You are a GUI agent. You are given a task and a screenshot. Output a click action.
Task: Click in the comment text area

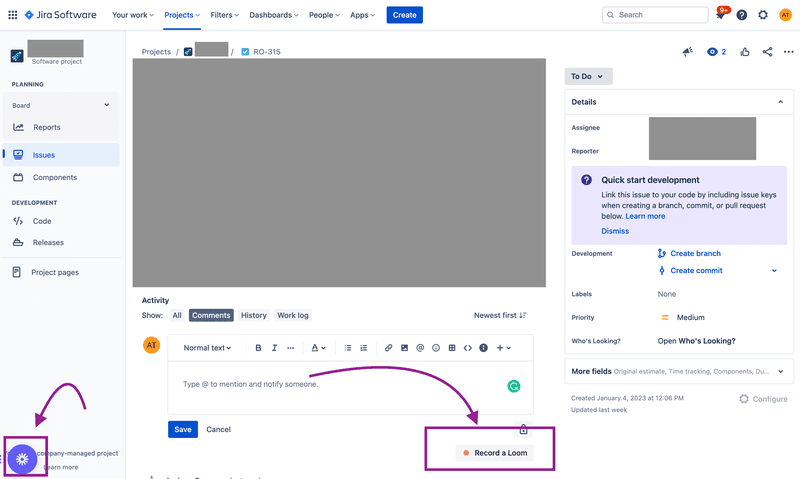tap(351, 388)
